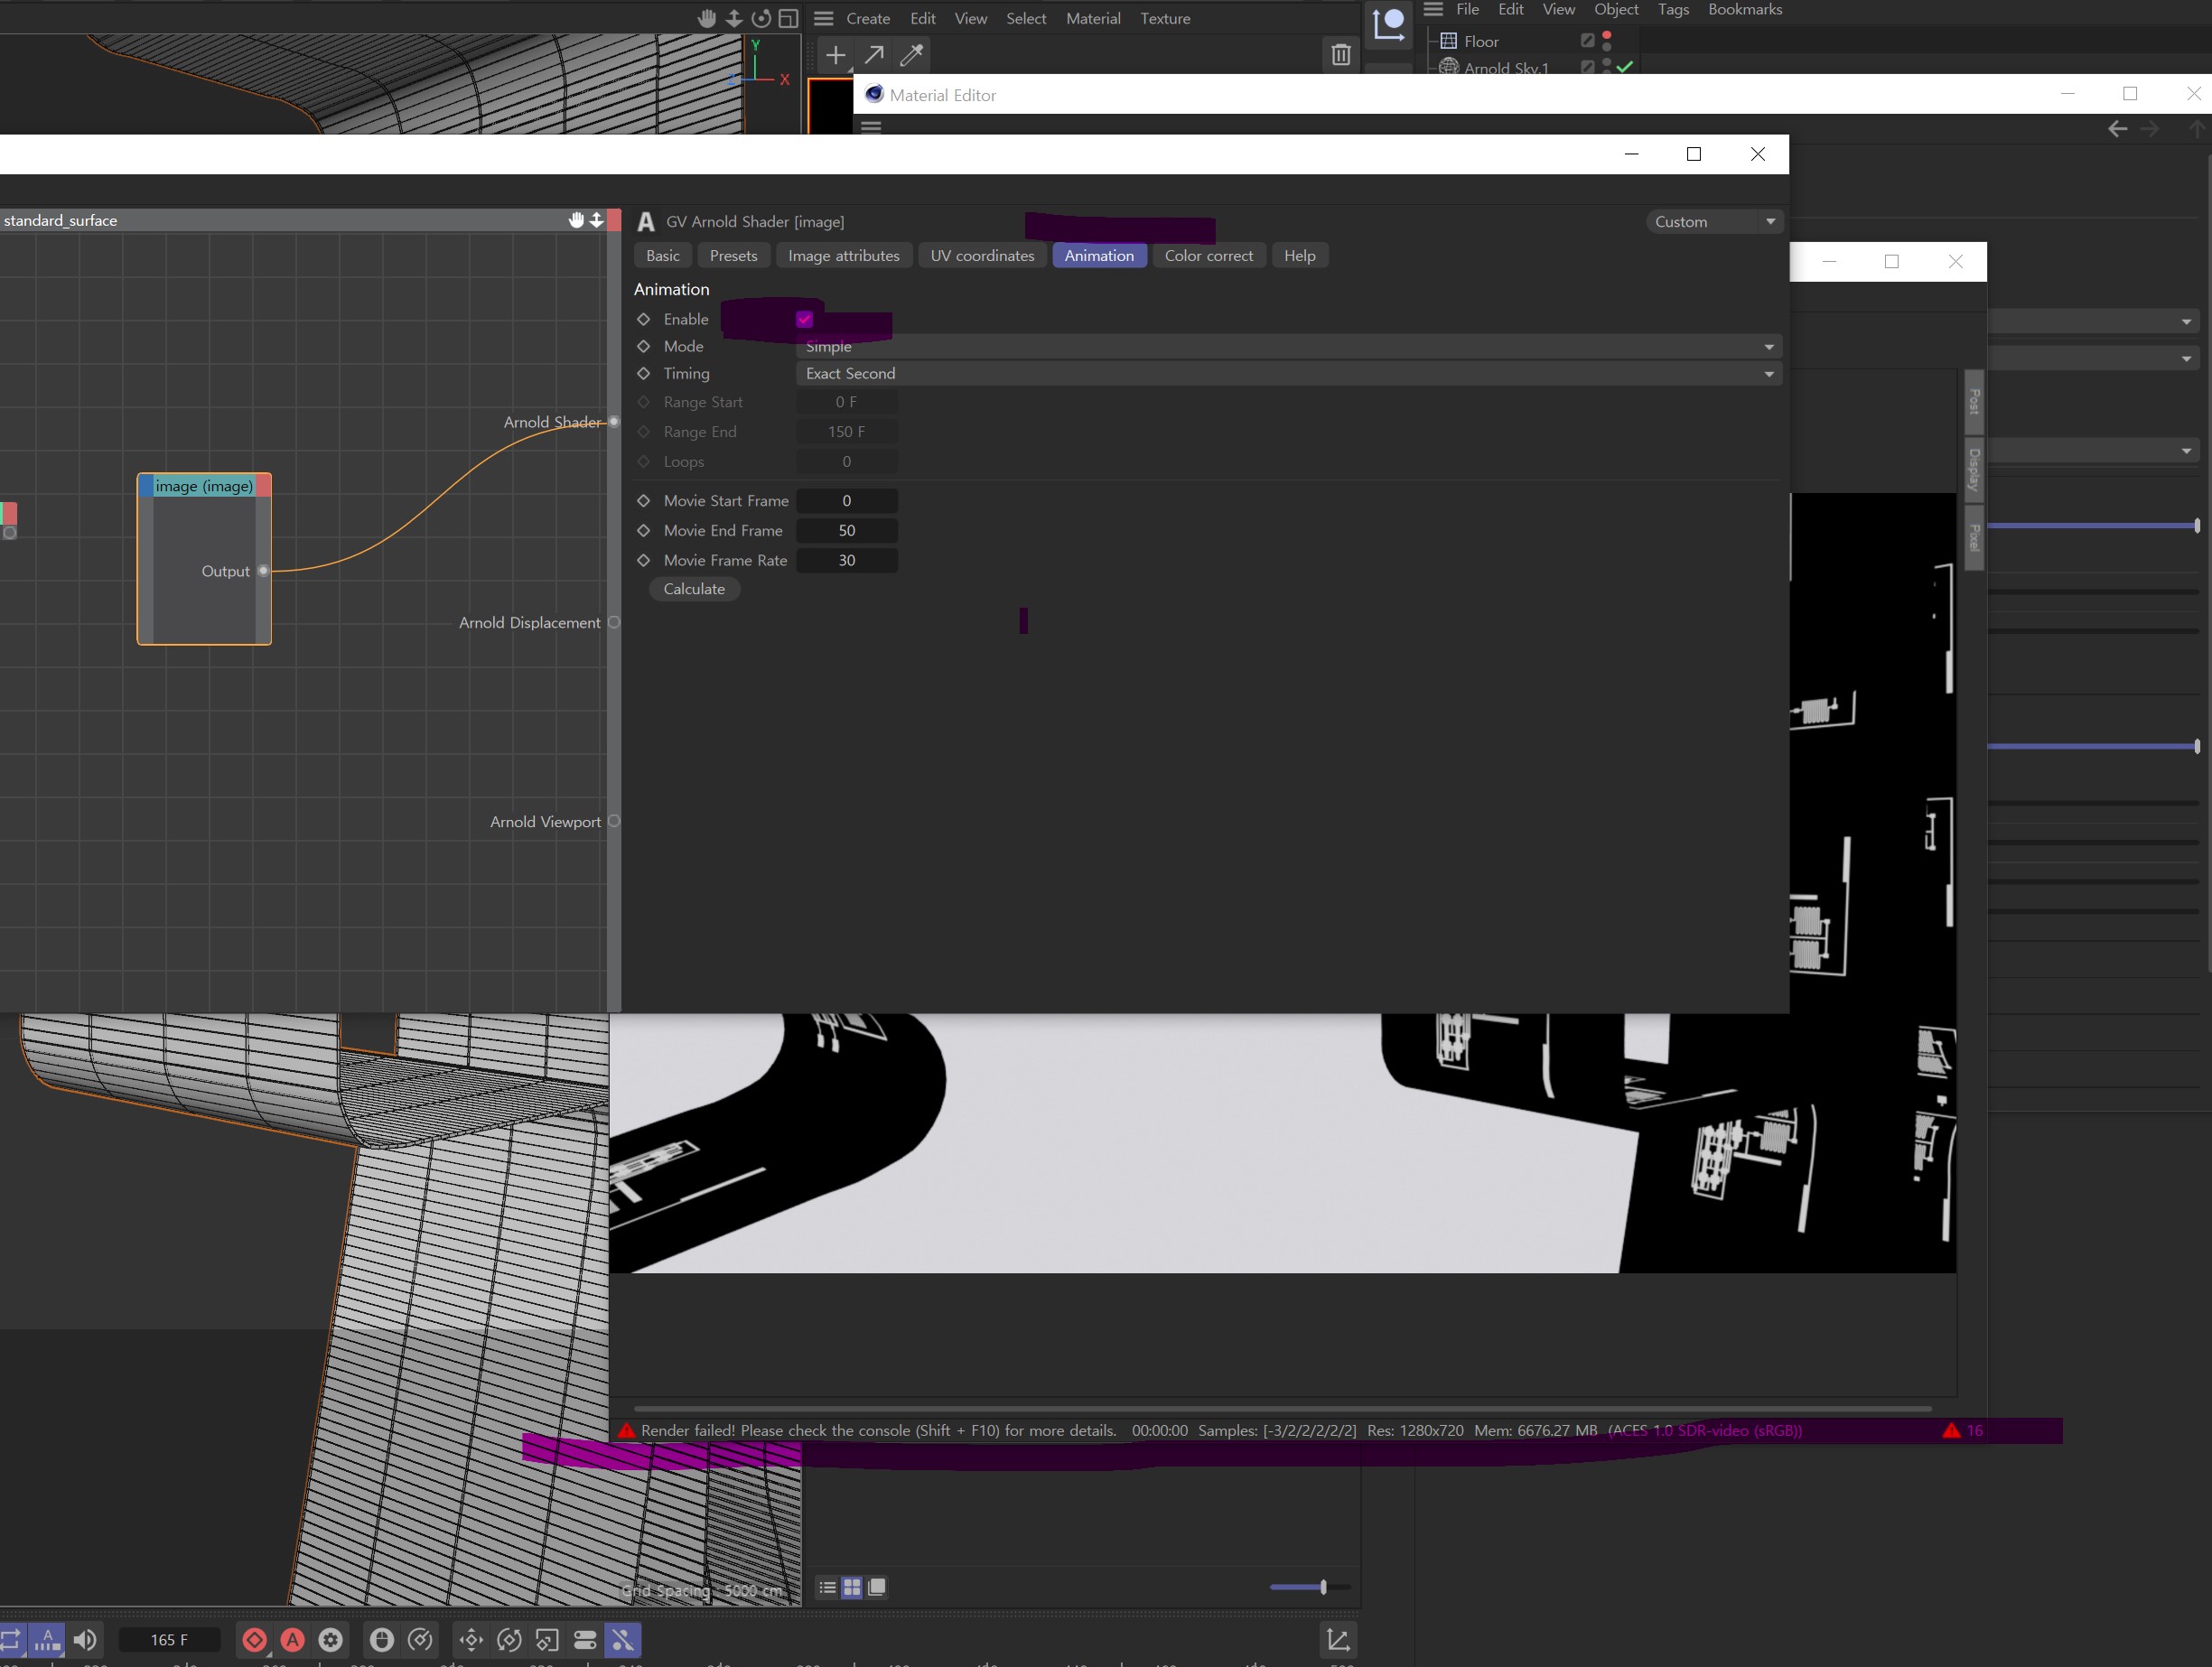
Task: Open the Create menu
Action: [867, 18]
